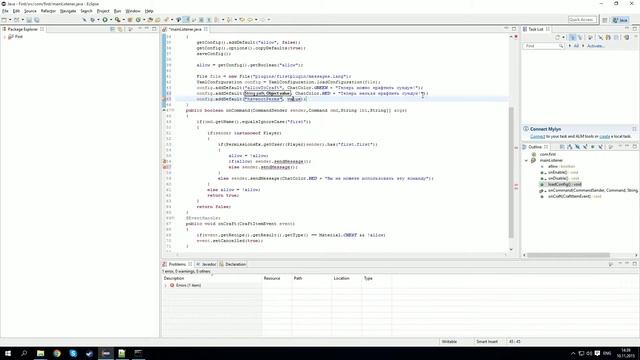Toggle Focus on Workweek in Task List

[590, 38]
